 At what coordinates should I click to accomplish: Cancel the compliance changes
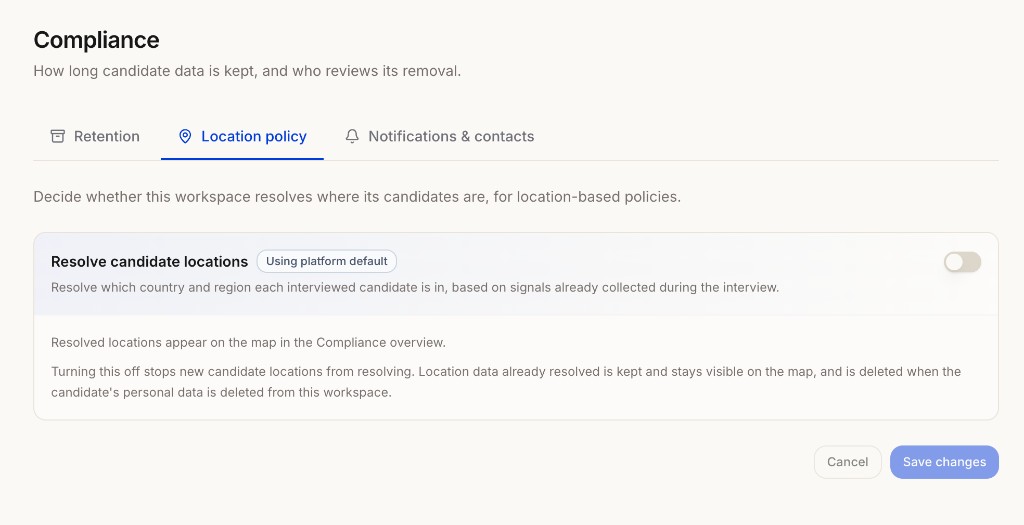pos(848,462)
